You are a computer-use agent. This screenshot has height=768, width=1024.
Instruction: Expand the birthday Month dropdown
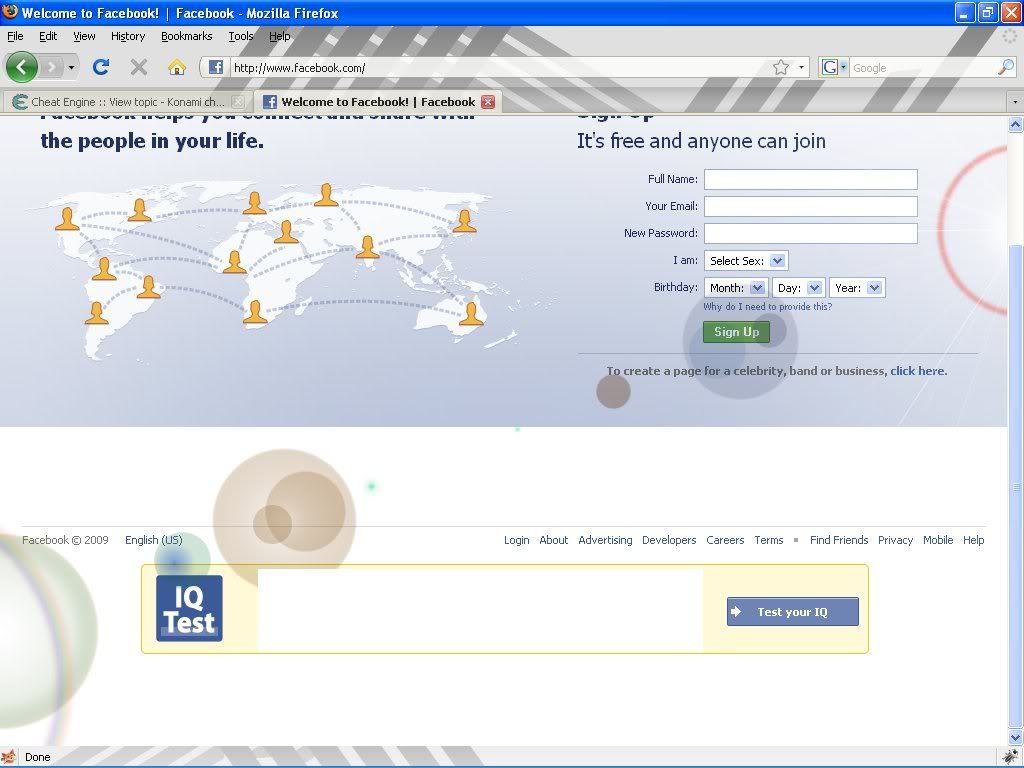coord(737,288)
